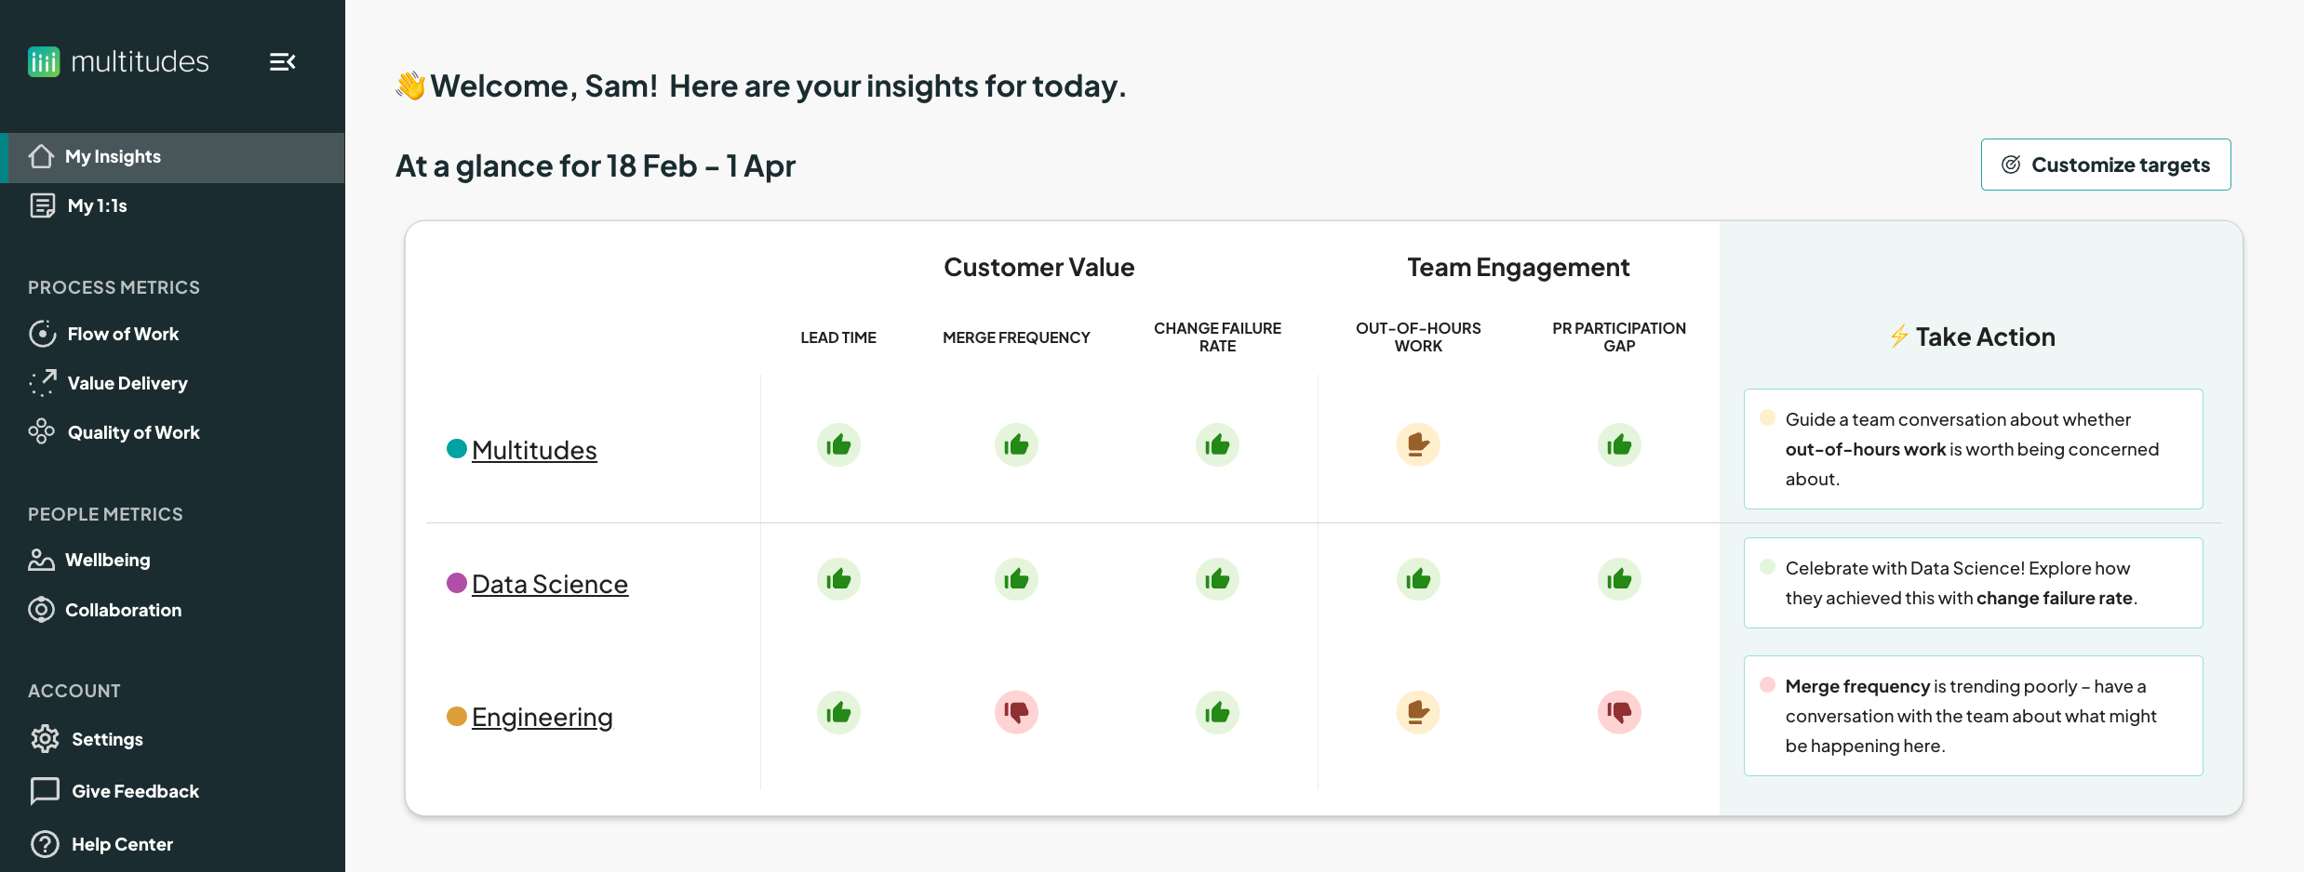2304x872 pixels.
Task: Open Engineering's merge frequency thumbs-down icon
Action: click(x=1016, y=712)
